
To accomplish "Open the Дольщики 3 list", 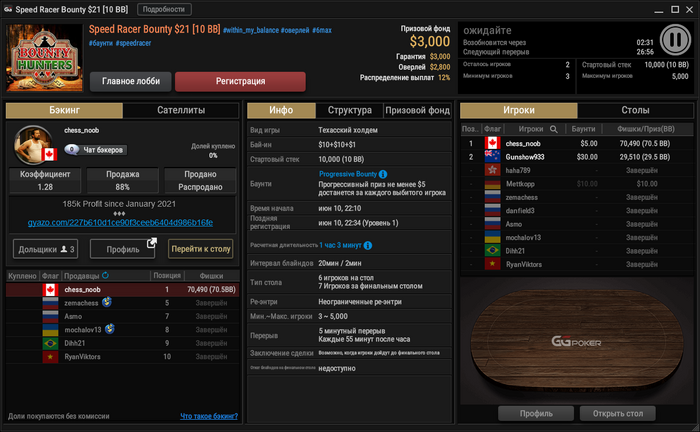I will point(46,249).
